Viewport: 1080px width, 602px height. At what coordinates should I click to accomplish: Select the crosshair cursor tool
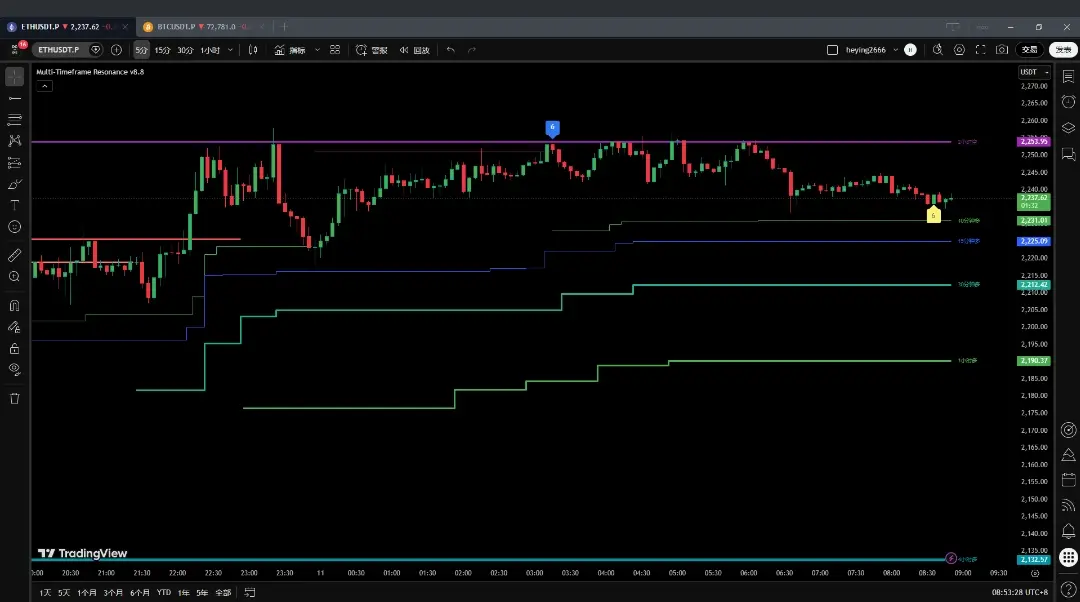[x=14, y=76]
